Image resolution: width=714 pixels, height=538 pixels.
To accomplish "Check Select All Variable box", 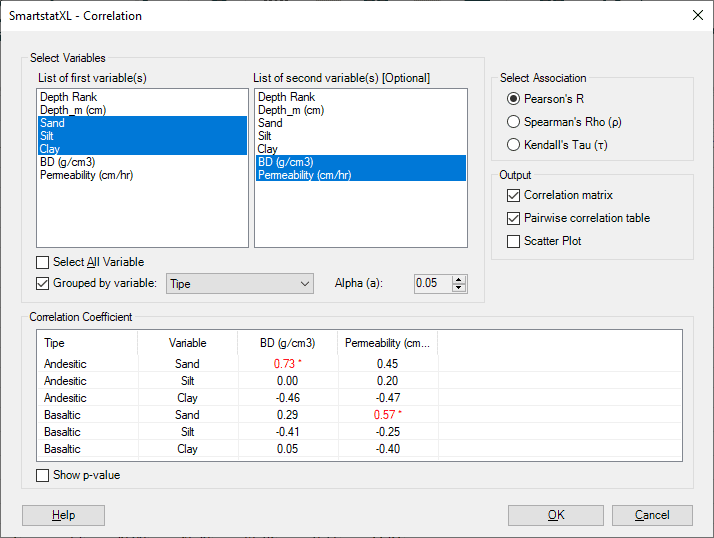I will pos(42,262).
